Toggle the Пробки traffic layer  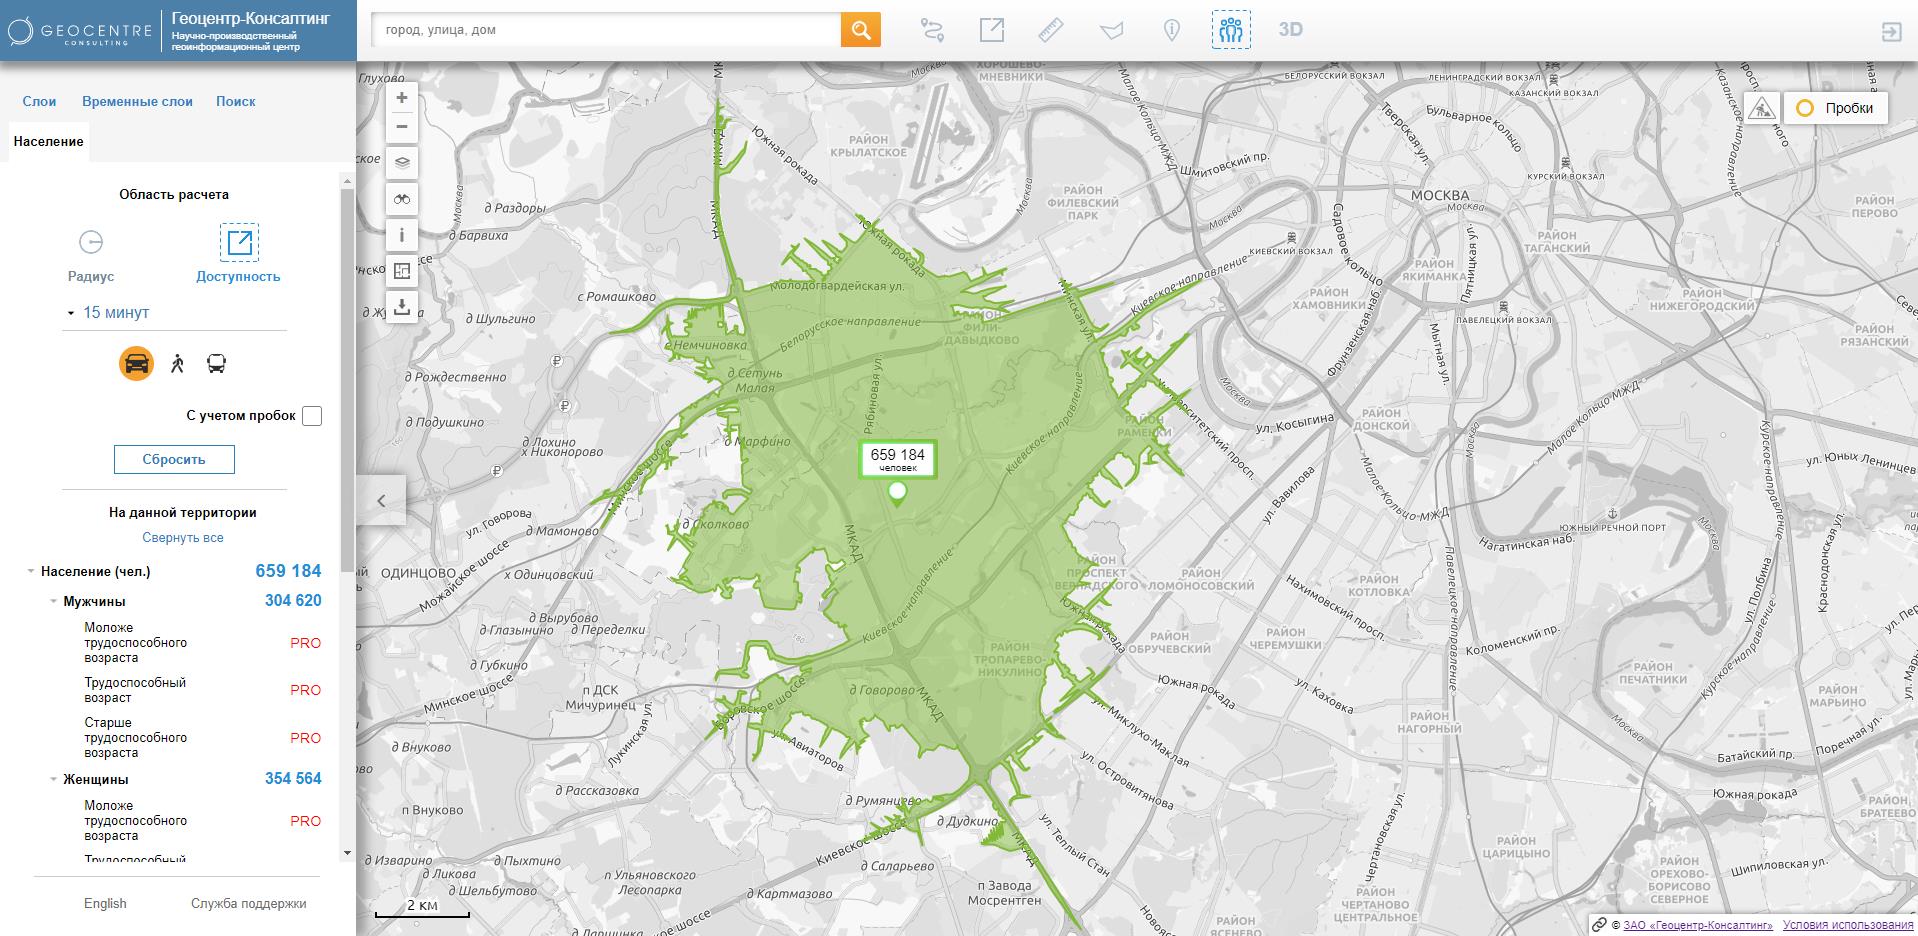(1836, 108)
